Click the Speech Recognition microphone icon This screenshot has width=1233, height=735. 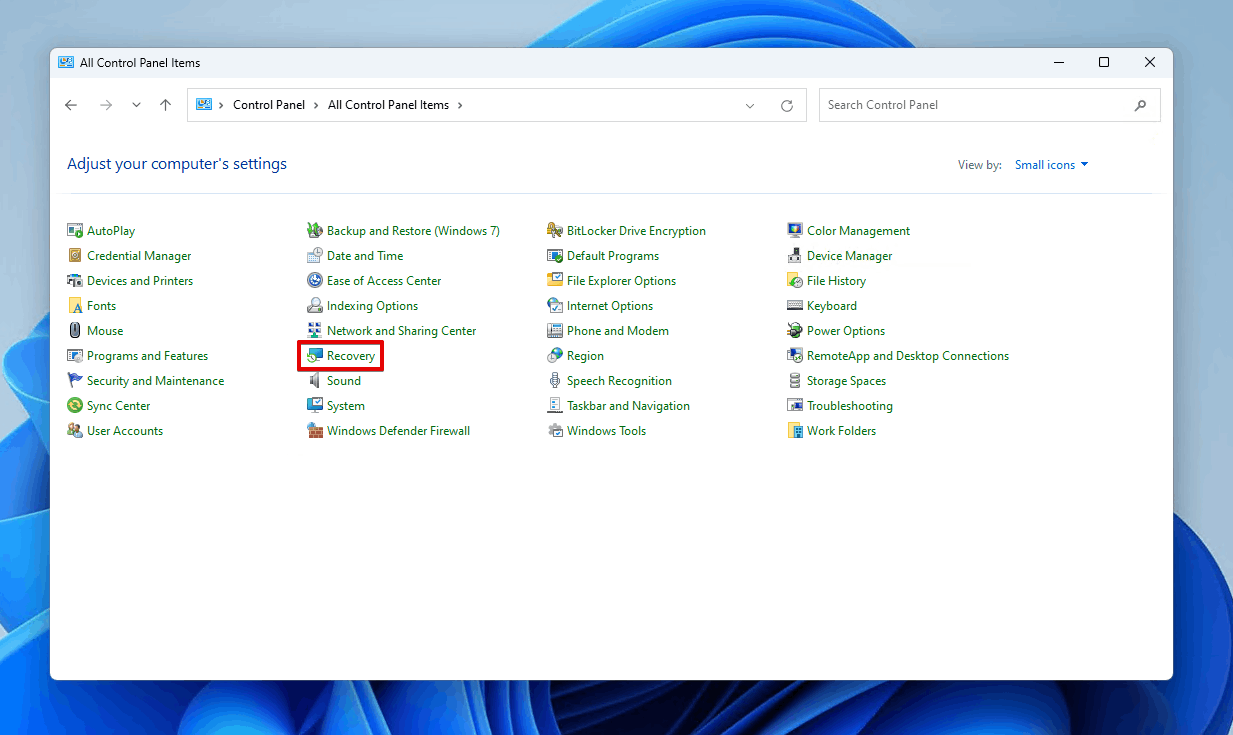coord(555,381)
